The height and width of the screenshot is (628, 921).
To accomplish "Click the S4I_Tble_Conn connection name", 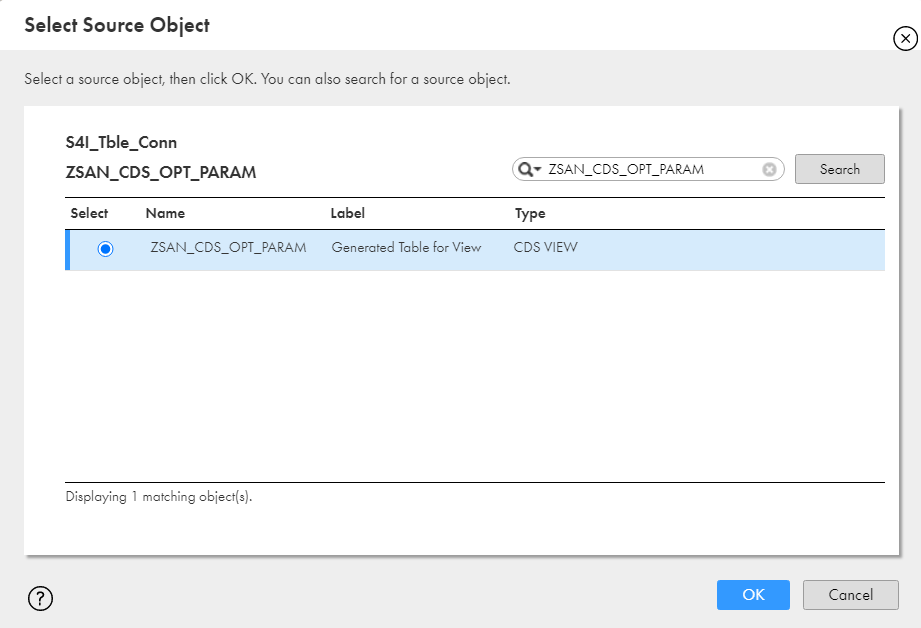I will (121, 143).
